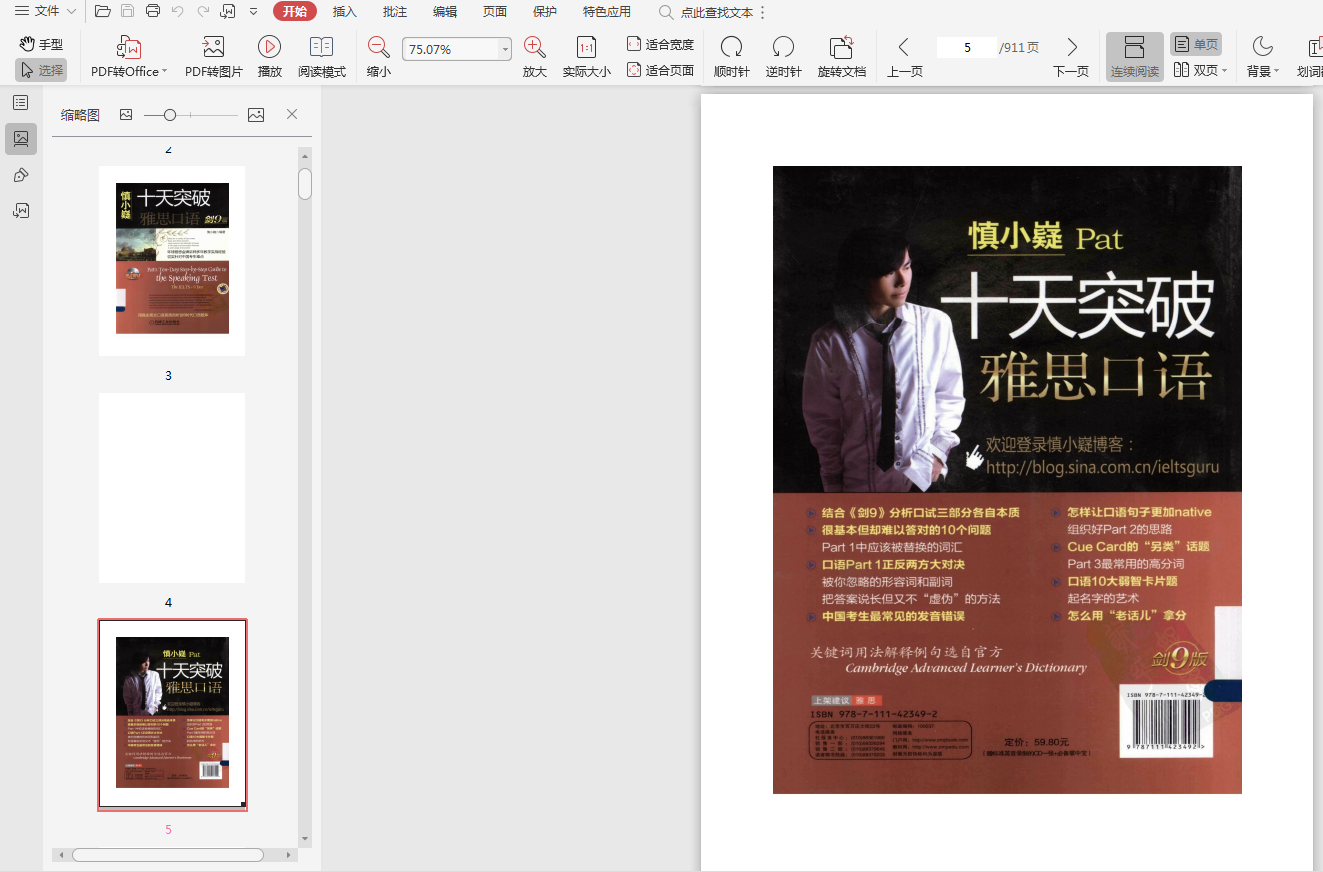Image resolution: width=1323 pixels, height=872 pixels.
Task: Open the 保护 menu tab
Action: pyautogui.click(x=545, y=12)
